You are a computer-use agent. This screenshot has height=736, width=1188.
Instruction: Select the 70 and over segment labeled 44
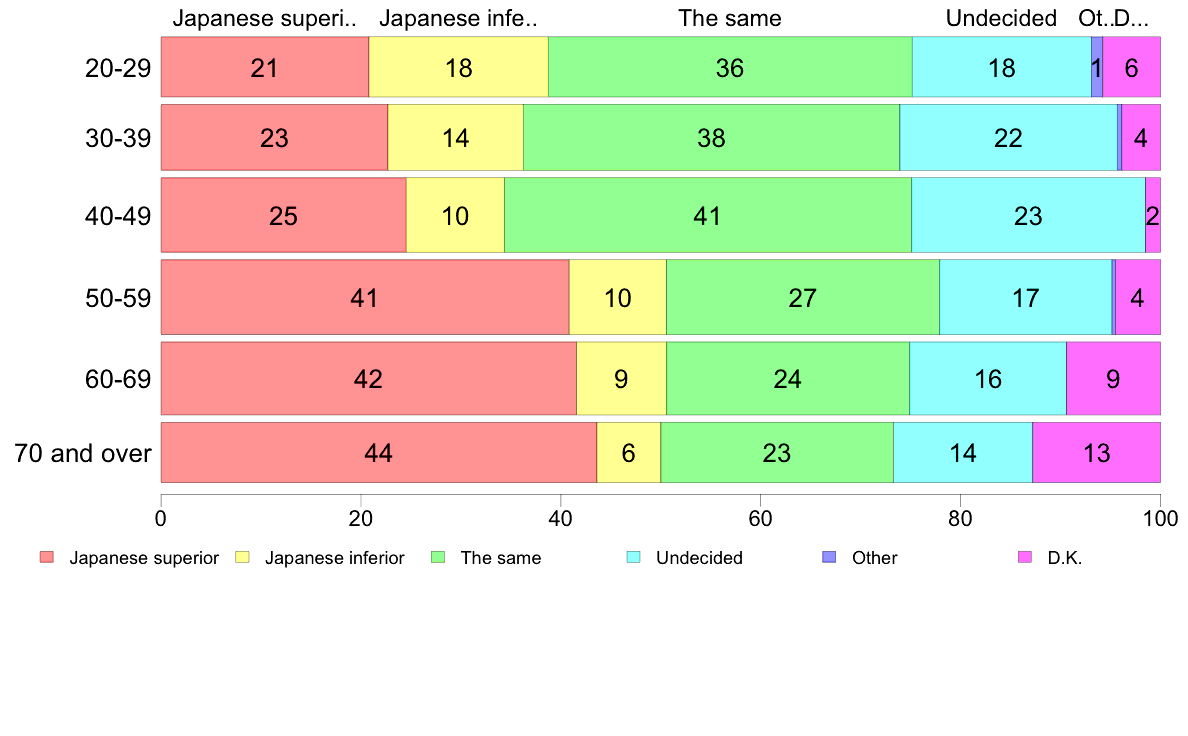(x=379, y=453)
